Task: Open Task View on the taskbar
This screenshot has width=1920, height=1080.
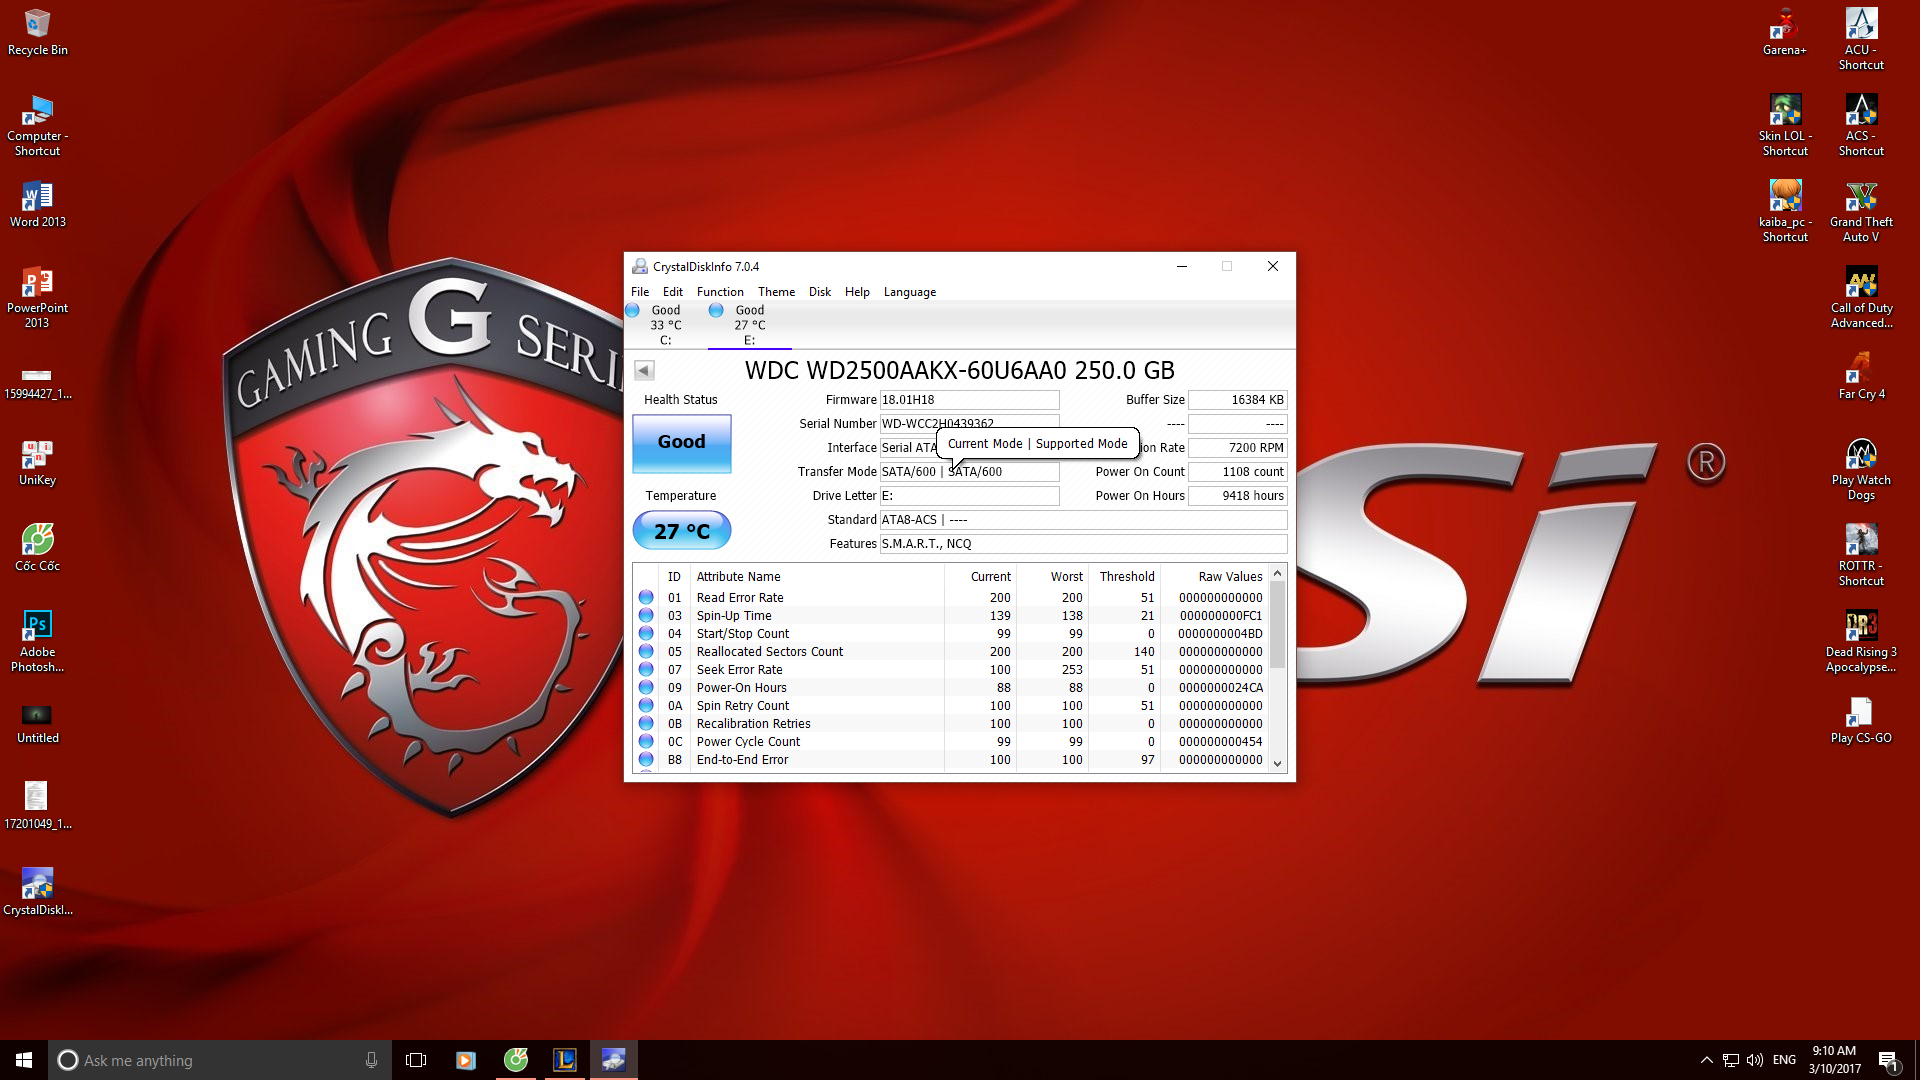Action: pyautogui.click(x=416, y=1060)
